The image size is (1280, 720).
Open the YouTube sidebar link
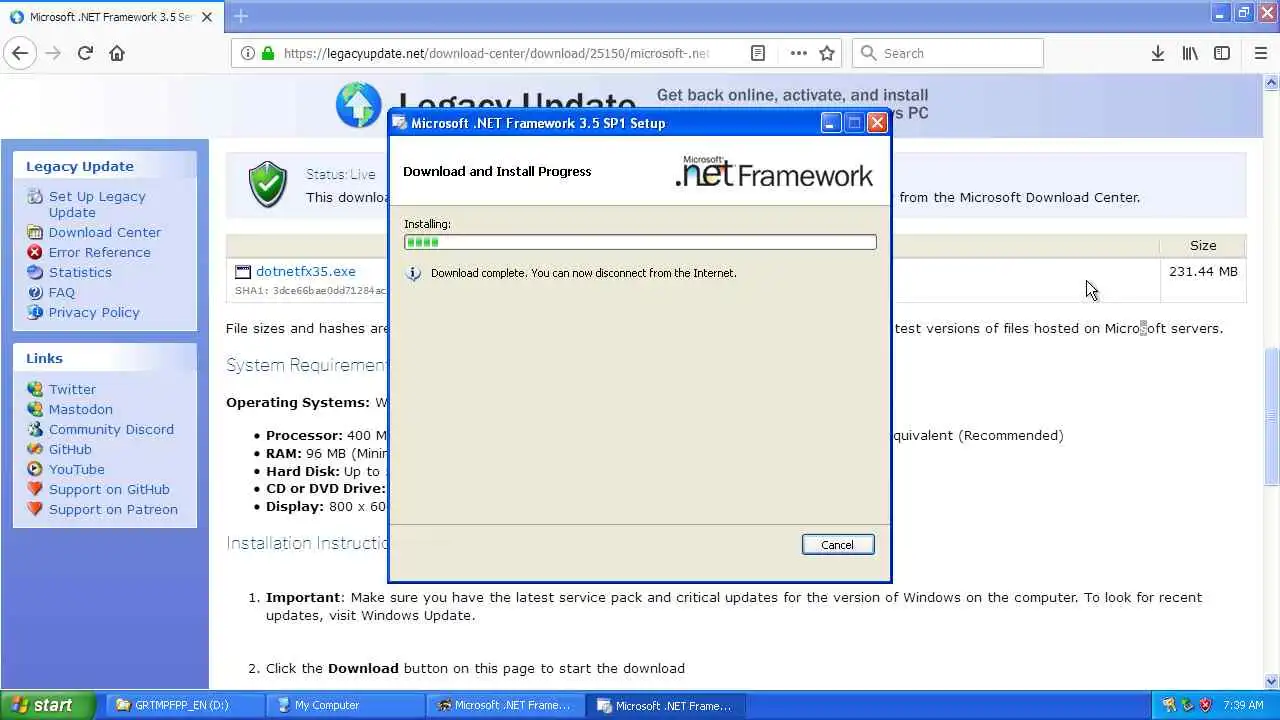(x=77, y=469)
